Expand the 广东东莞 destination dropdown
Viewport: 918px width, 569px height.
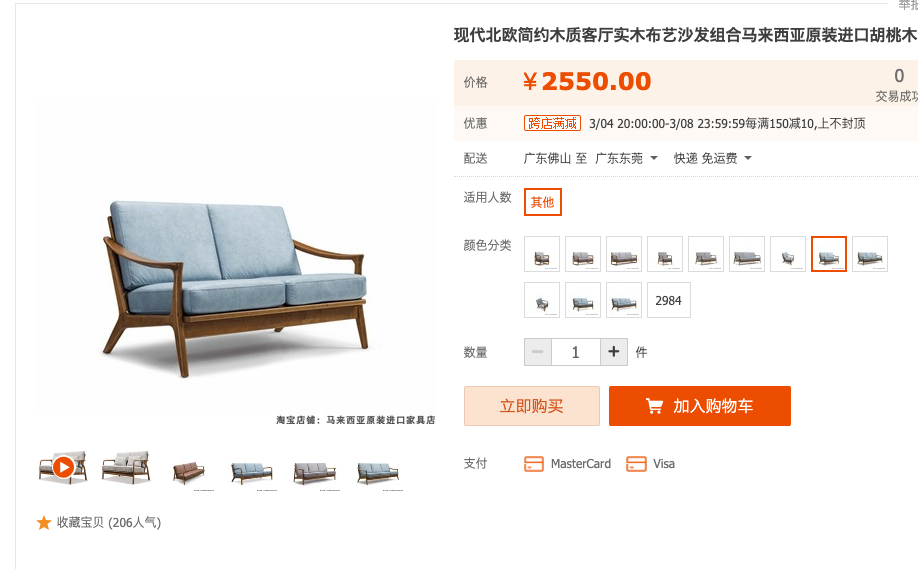(654, 158)
